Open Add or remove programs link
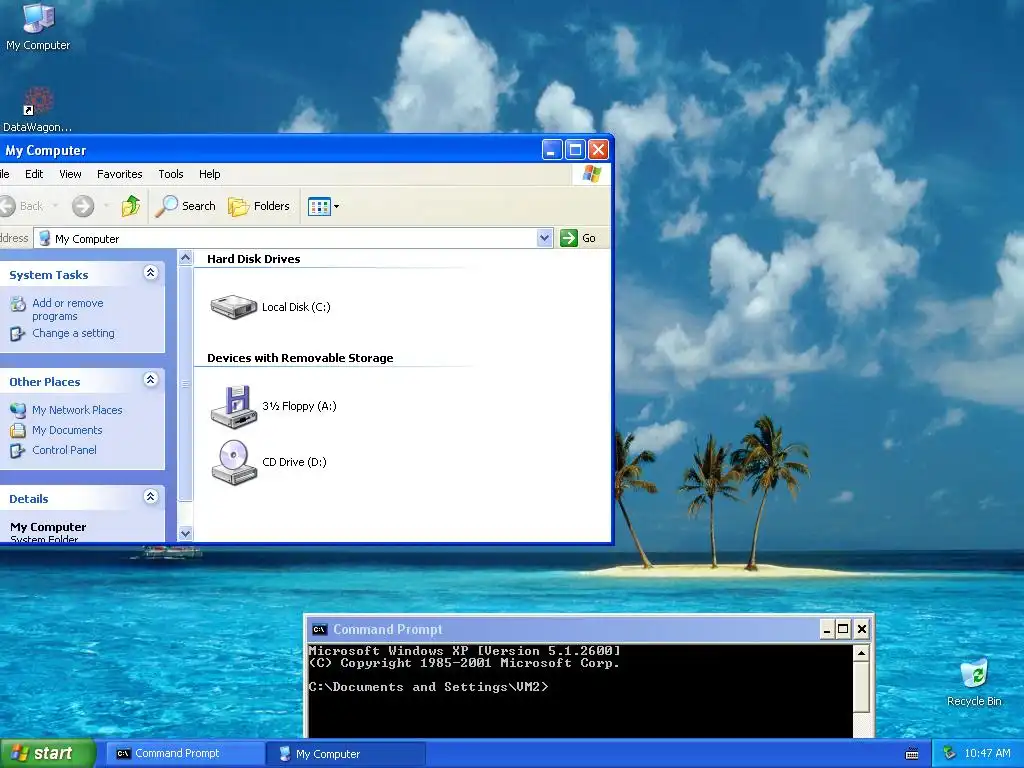The height and width of the screenshot is (768, 1024). (68, 310)
